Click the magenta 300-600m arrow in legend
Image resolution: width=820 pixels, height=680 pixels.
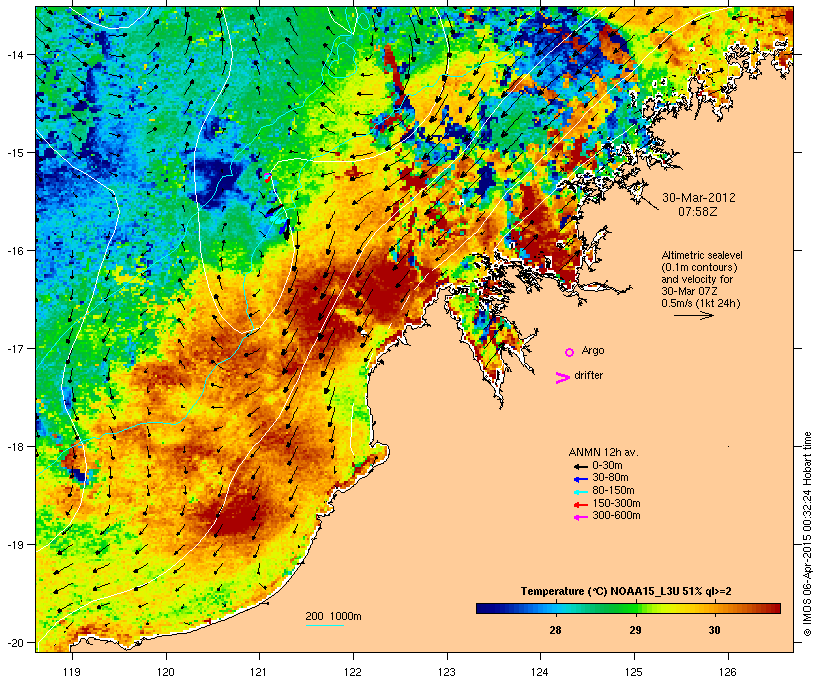tap(580, 517)
